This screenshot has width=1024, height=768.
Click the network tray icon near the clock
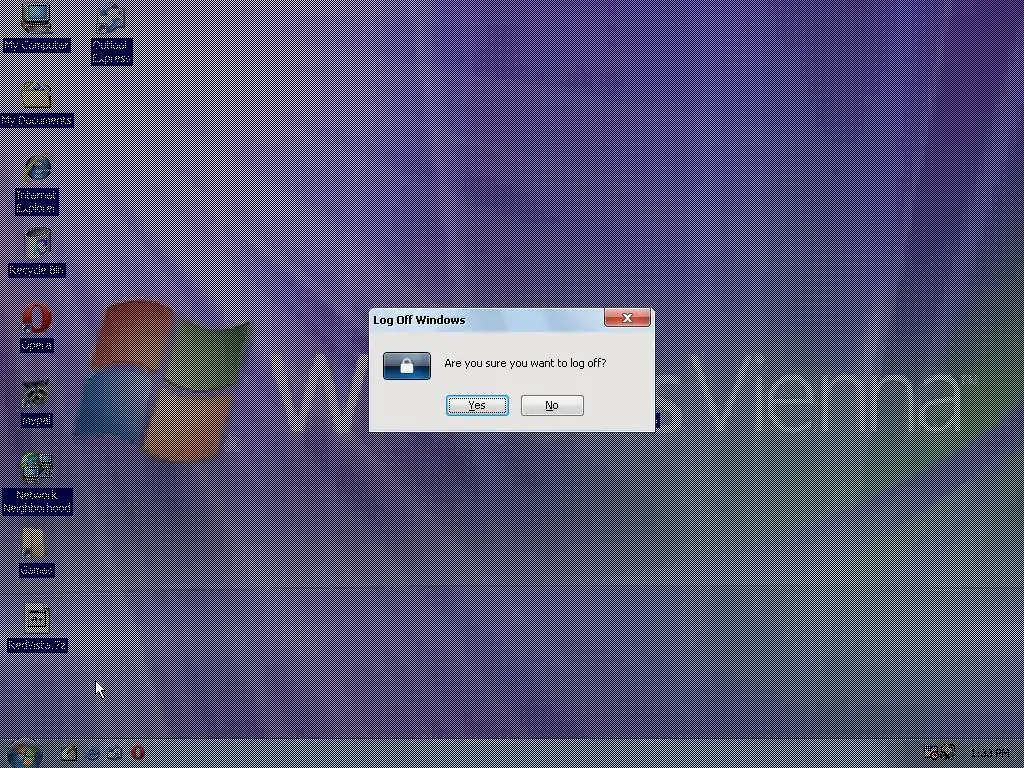click(931, 753)
